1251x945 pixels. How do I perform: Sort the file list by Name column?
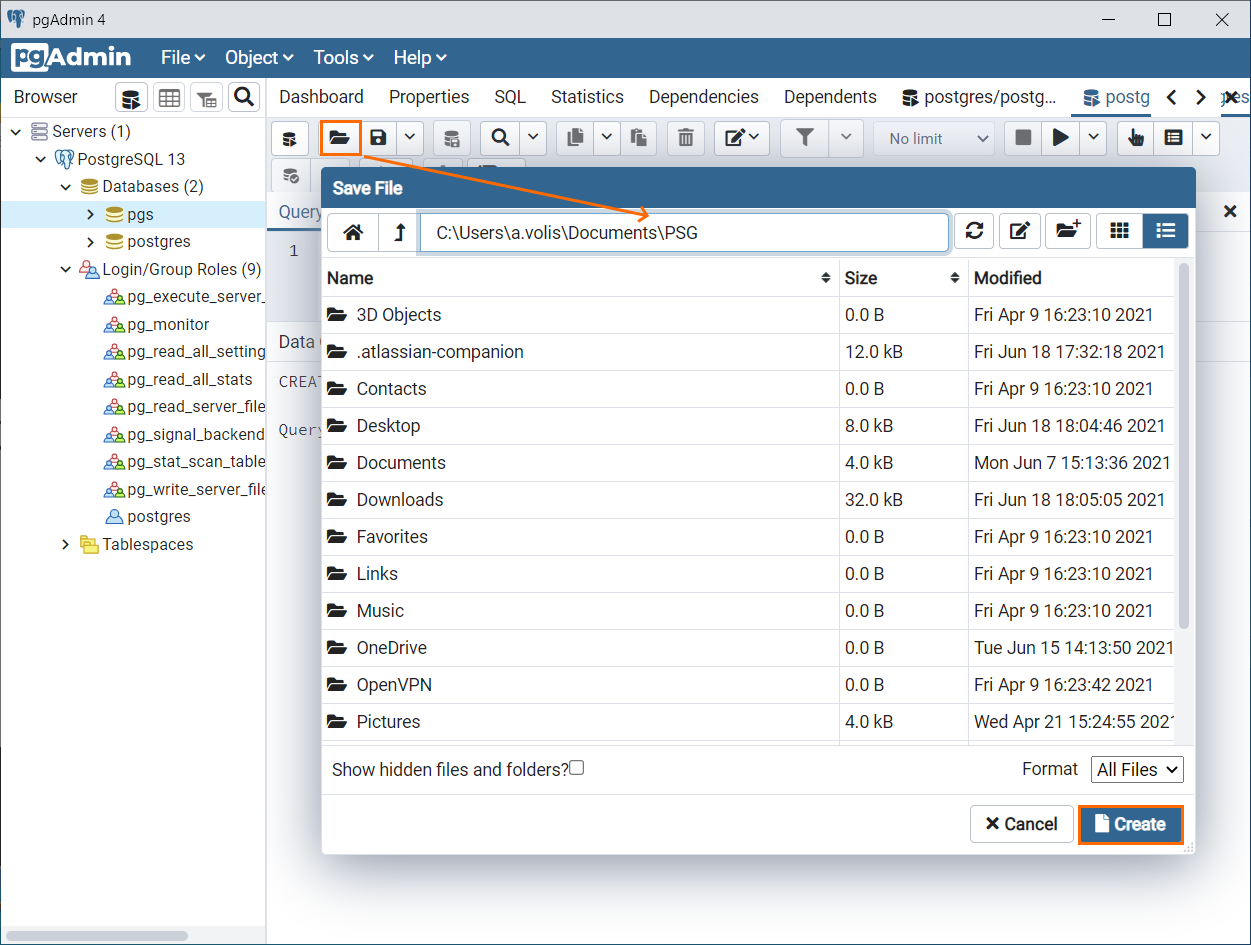coord(580,278)
